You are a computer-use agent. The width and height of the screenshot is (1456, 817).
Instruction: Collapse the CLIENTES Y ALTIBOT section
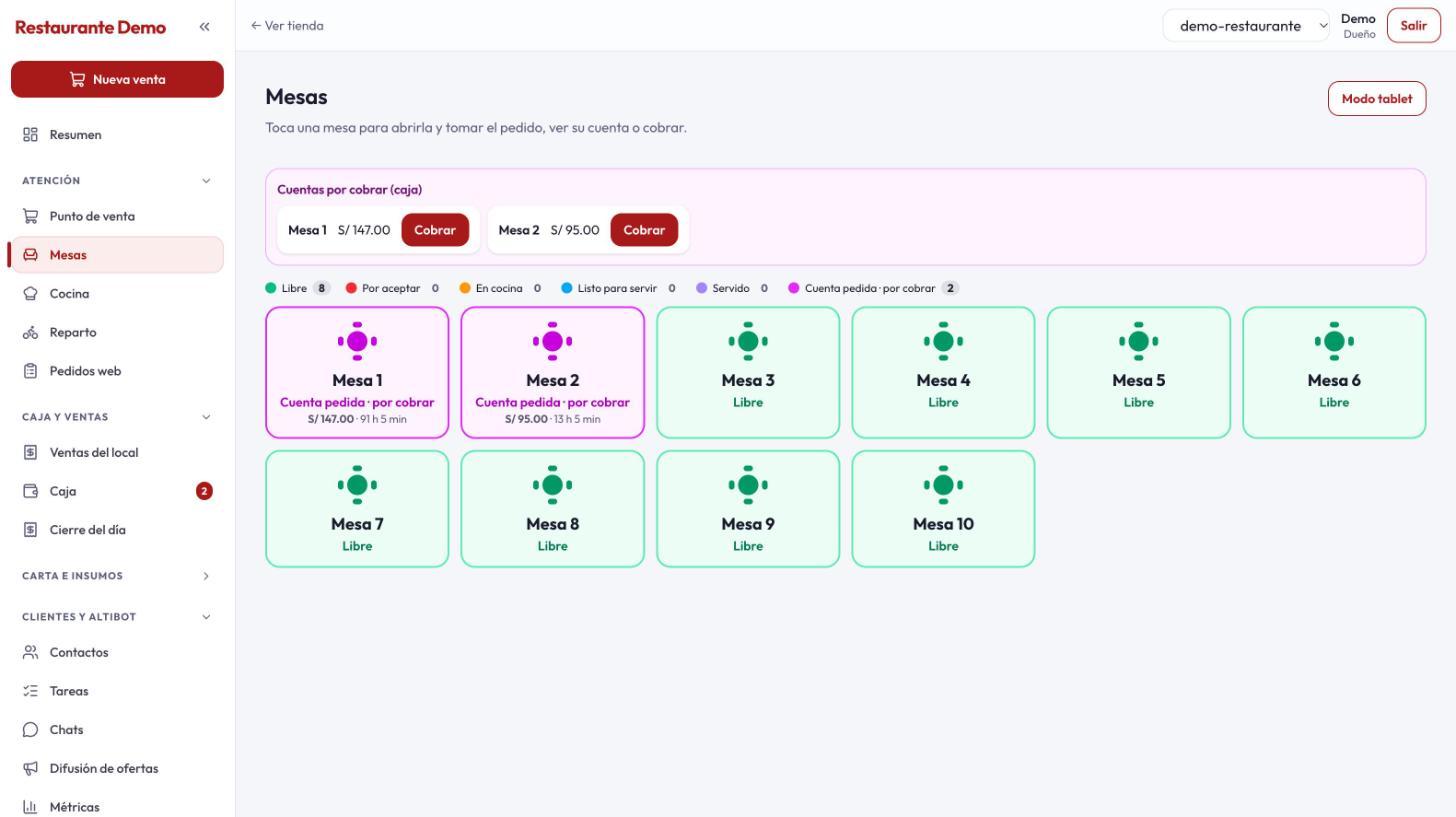coord(206,617)
